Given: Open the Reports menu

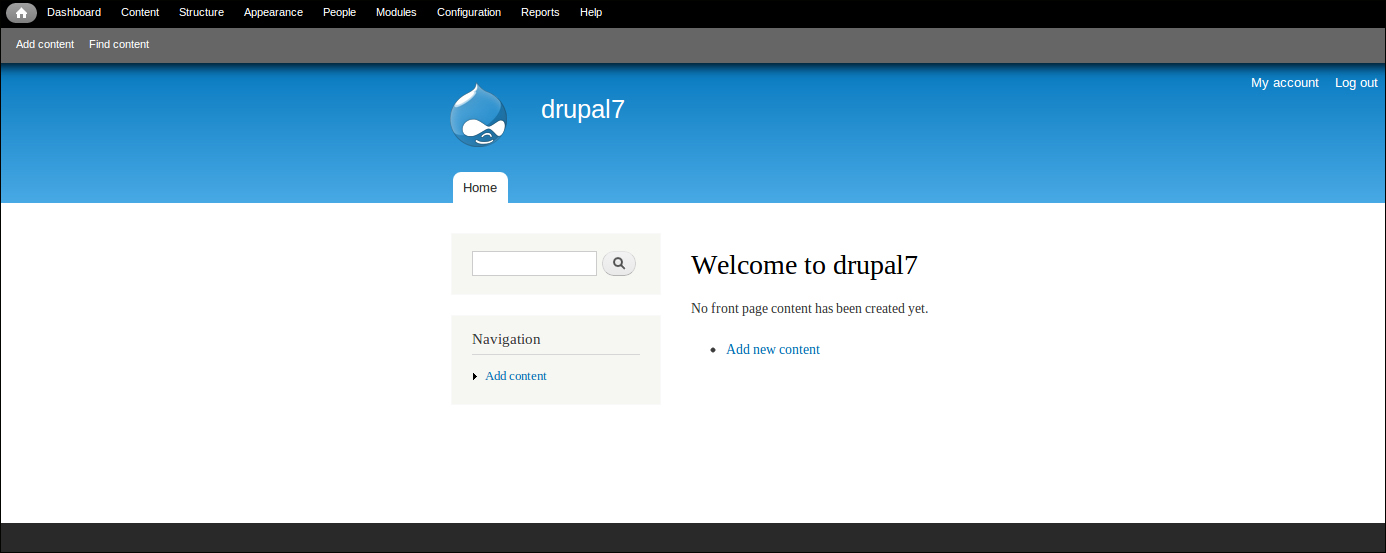Looking at the screenshot, I should click(540, 12).
